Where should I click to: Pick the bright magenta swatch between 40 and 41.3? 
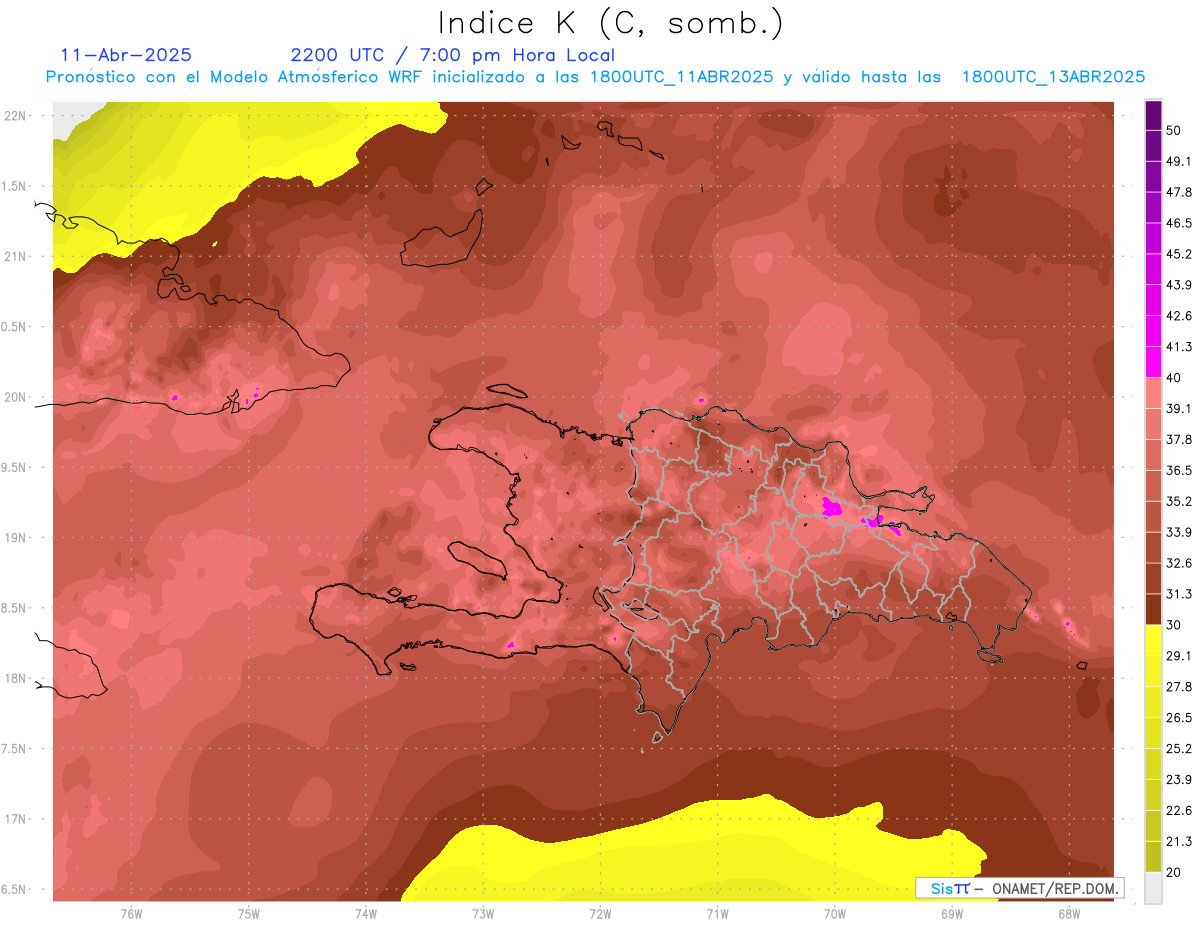tap(1153, 362)
